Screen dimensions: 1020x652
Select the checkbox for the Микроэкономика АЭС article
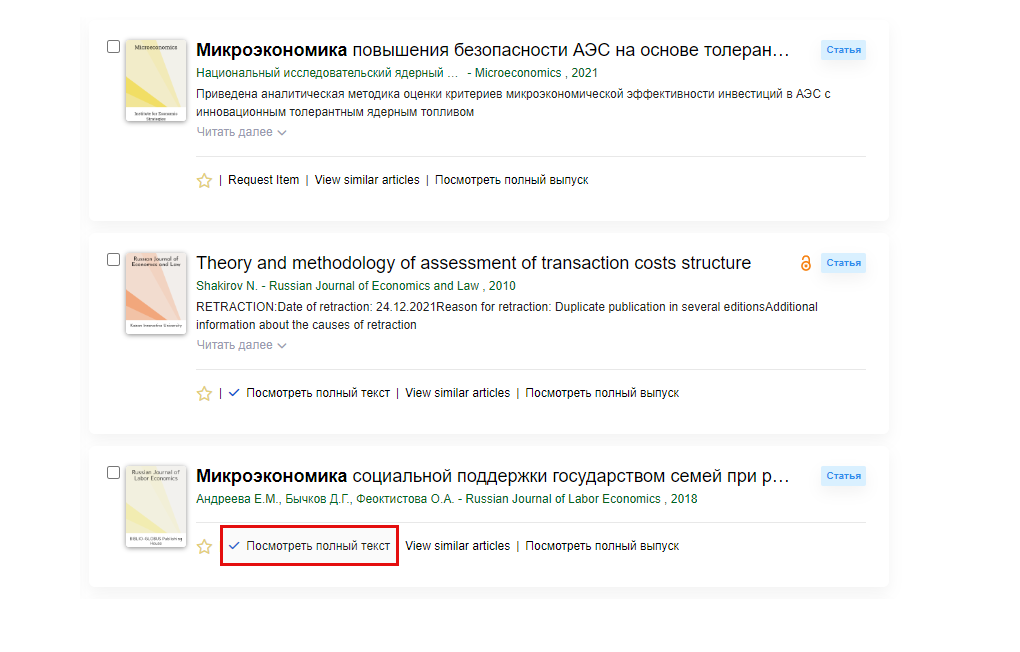tap(113, 47)
